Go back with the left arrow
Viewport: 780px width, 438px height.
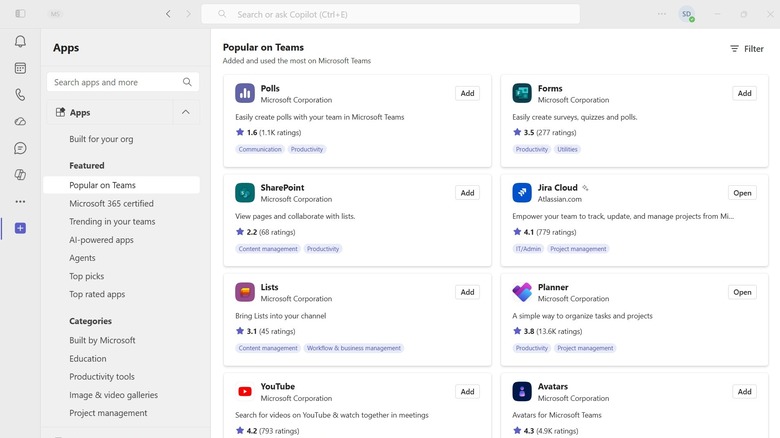click(168, 14)
